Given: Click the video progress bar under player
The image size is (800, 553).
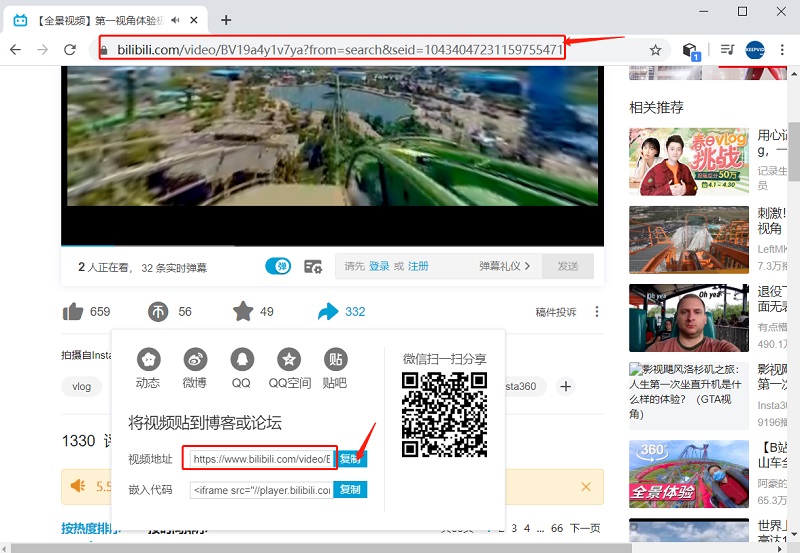Looking at the screenshot, I should pyautogui.click(x=332, y=246).
